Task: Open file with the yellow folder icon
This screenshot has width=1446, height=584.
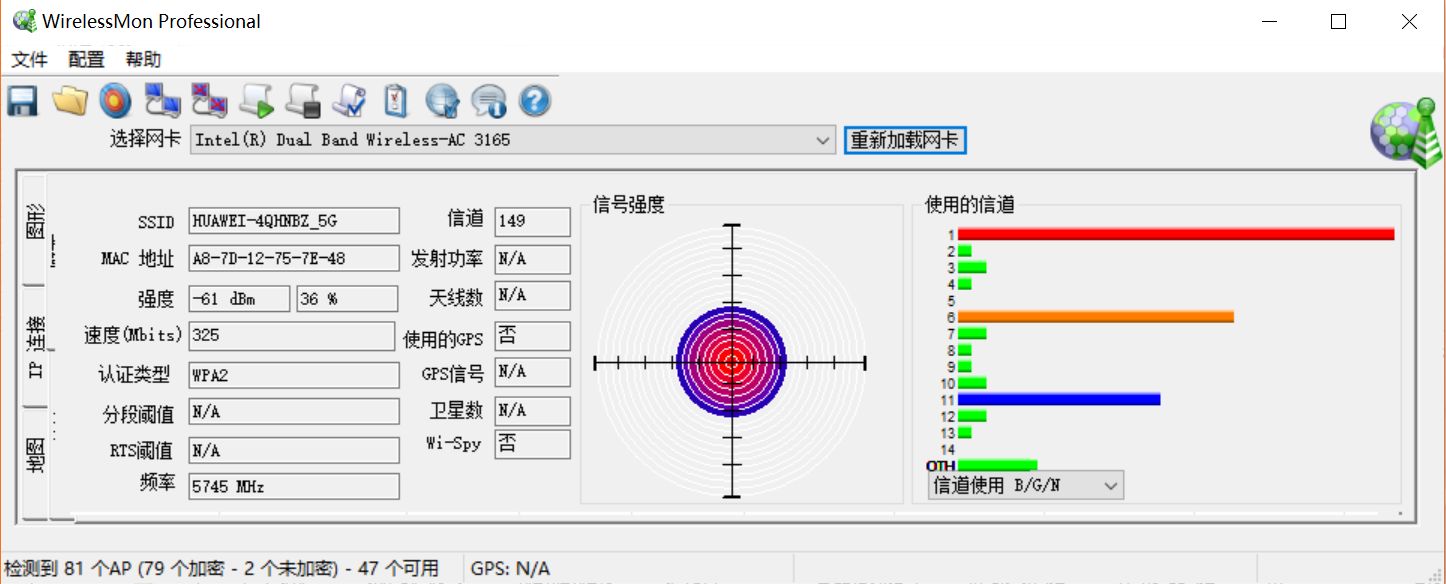Action: coord(69,101)
